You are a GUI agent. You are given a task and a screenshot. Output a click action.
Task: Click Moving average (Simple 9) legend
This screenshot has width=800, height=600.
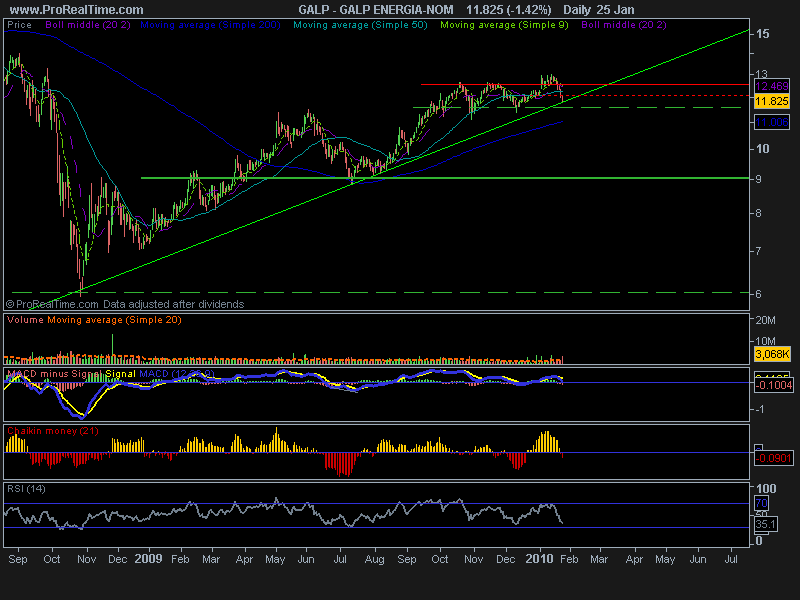(504, 25)
